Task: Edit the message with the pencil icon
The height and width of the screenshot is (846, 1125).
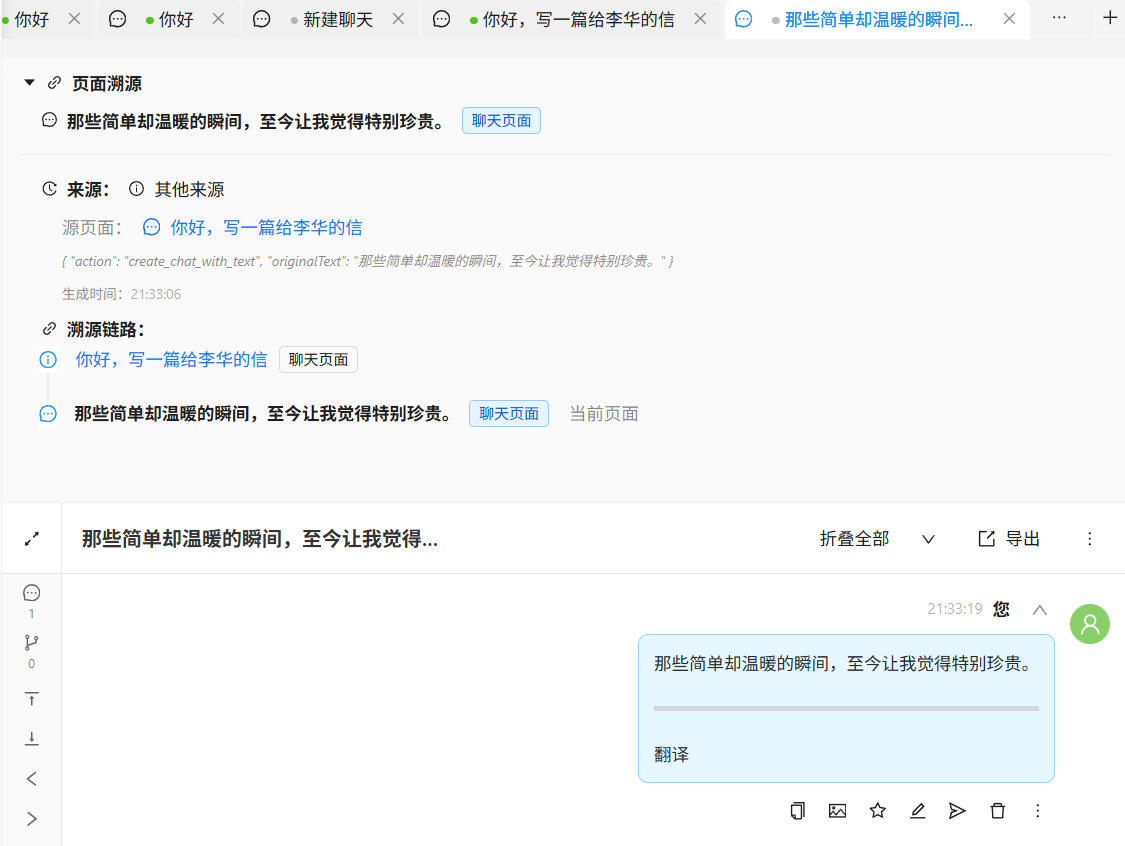Action: point(917,811)
